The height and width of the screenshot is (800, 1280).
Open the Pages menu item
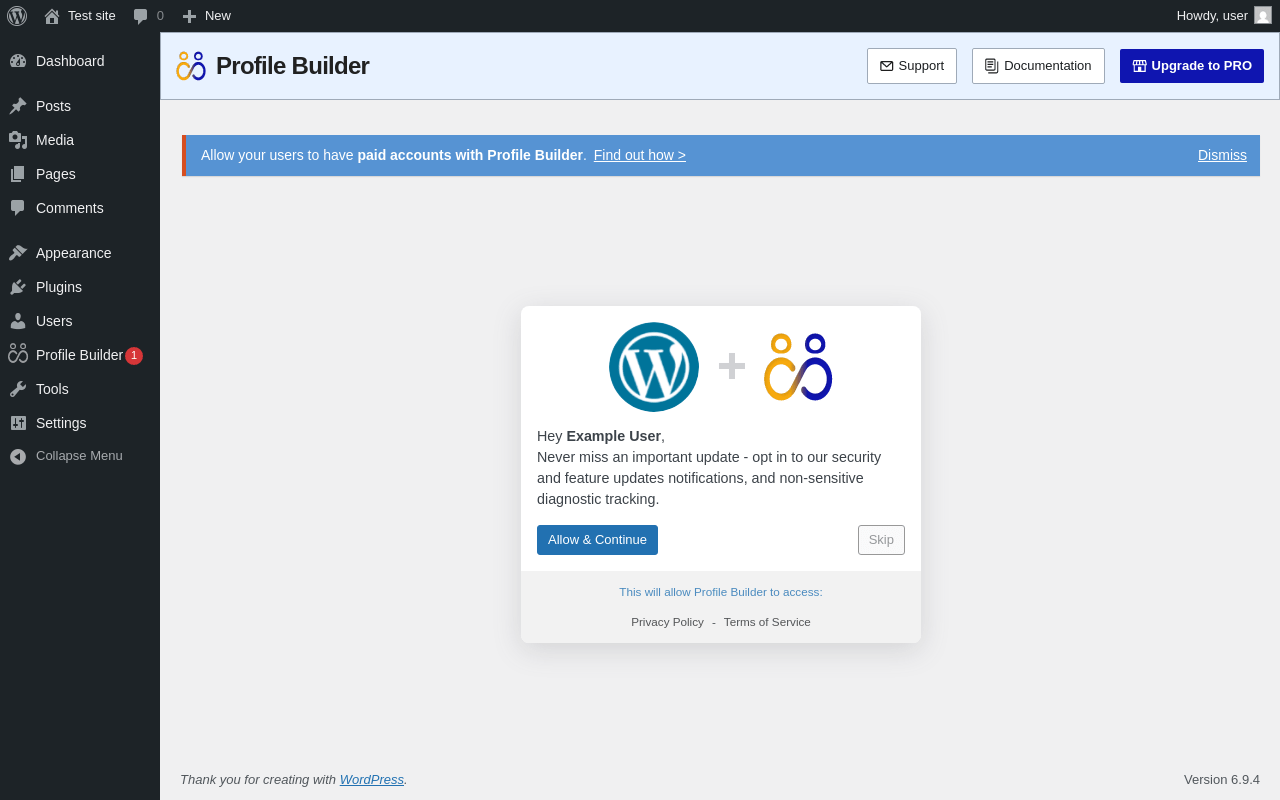click(x=80, y=174)
